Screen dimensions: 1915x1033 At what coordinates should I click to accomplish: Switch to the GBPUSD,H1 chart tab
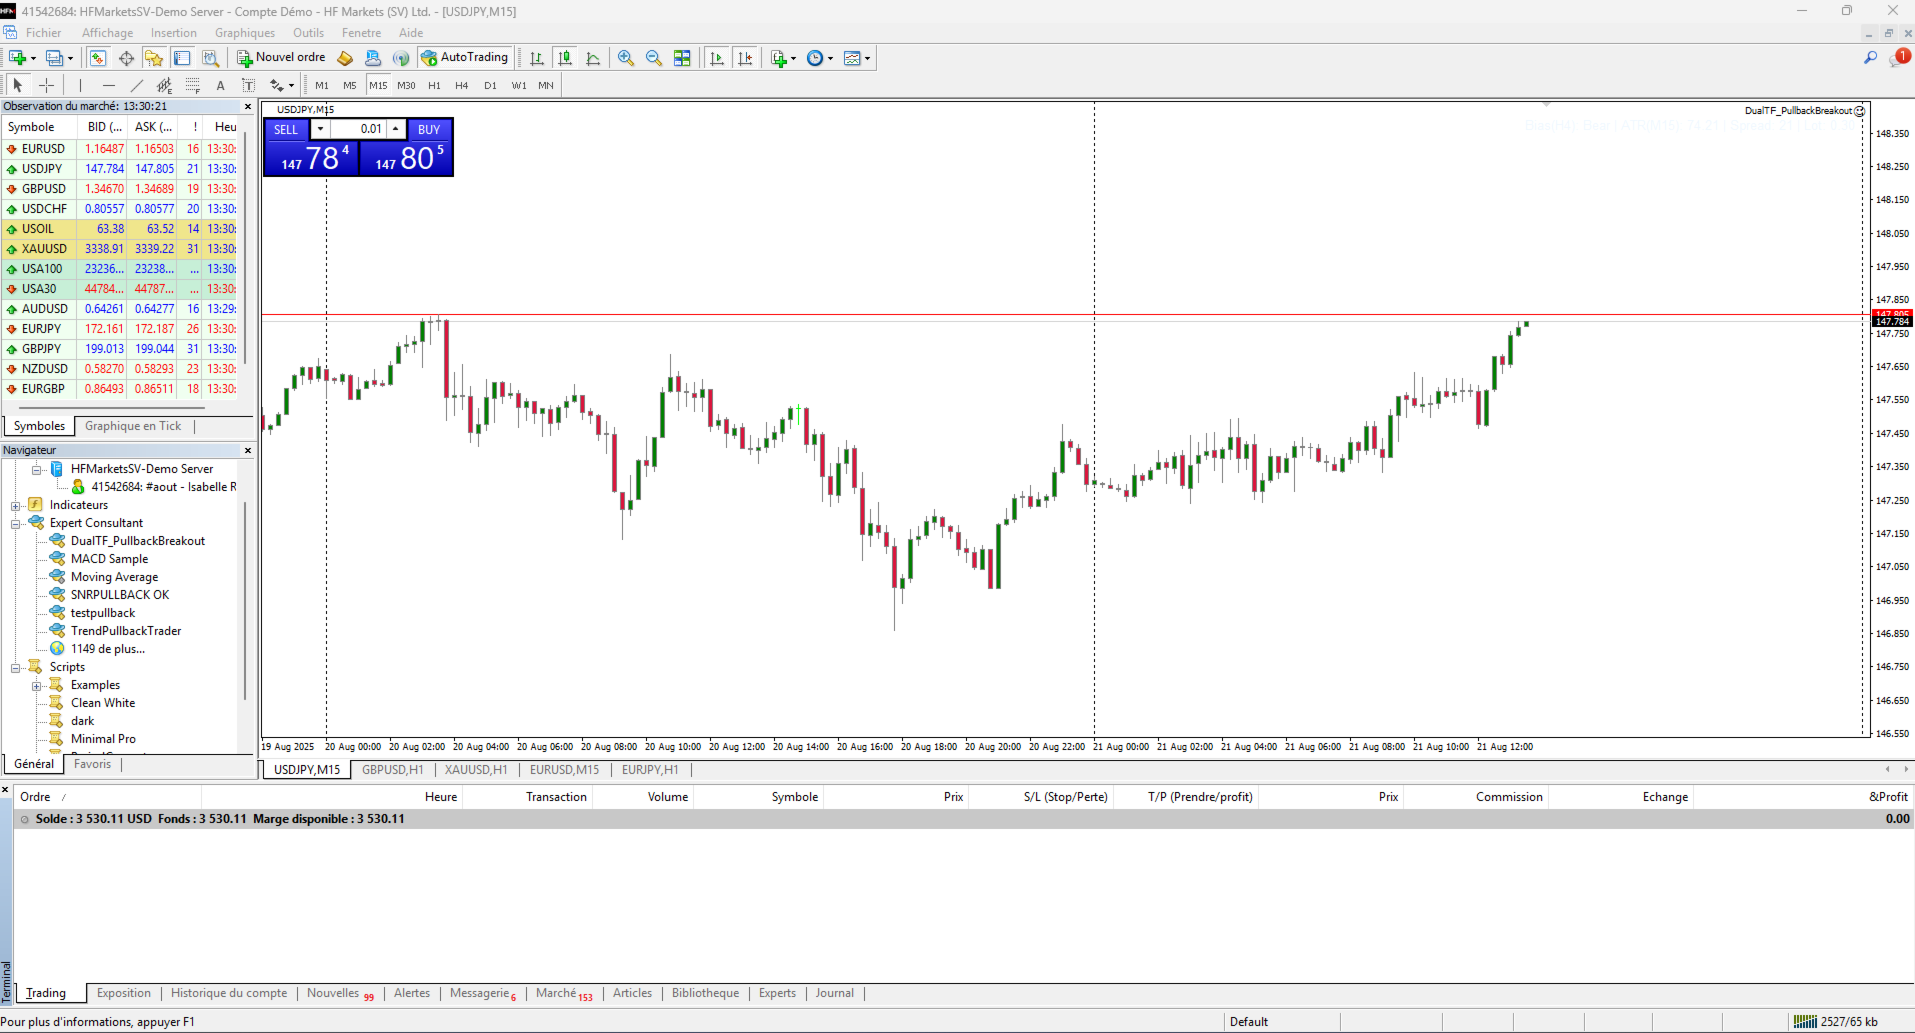click(393, 770)
